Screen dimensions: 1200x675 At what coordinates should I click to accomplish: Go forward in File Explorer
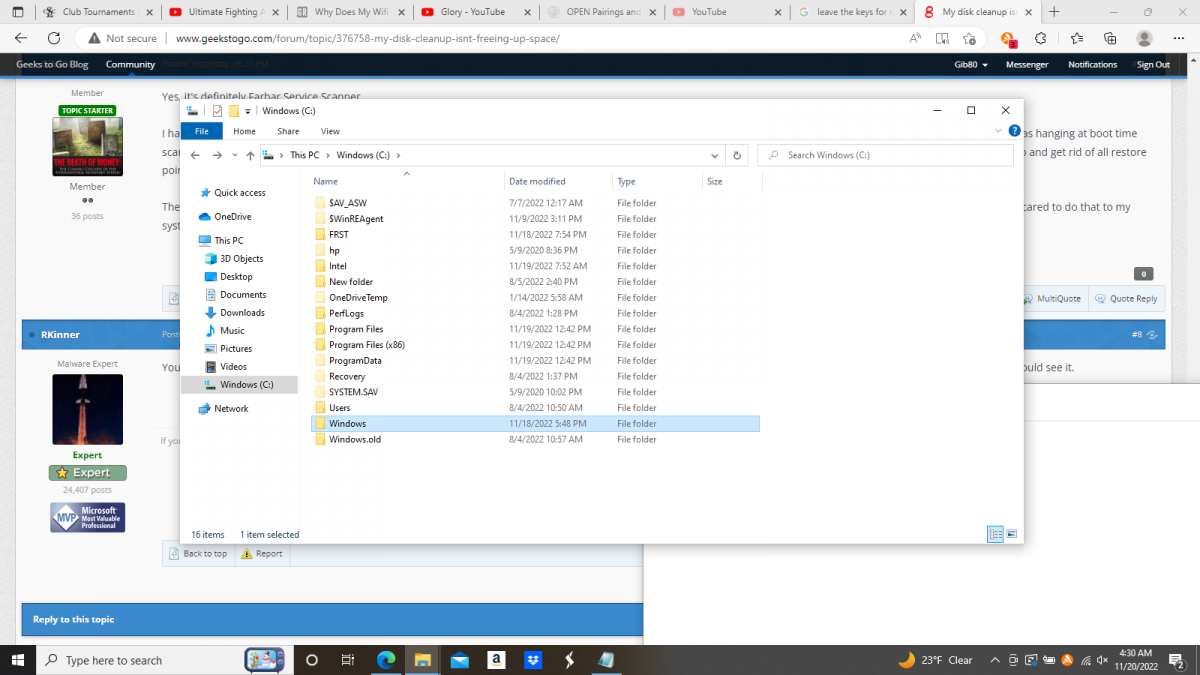point(215,155)
